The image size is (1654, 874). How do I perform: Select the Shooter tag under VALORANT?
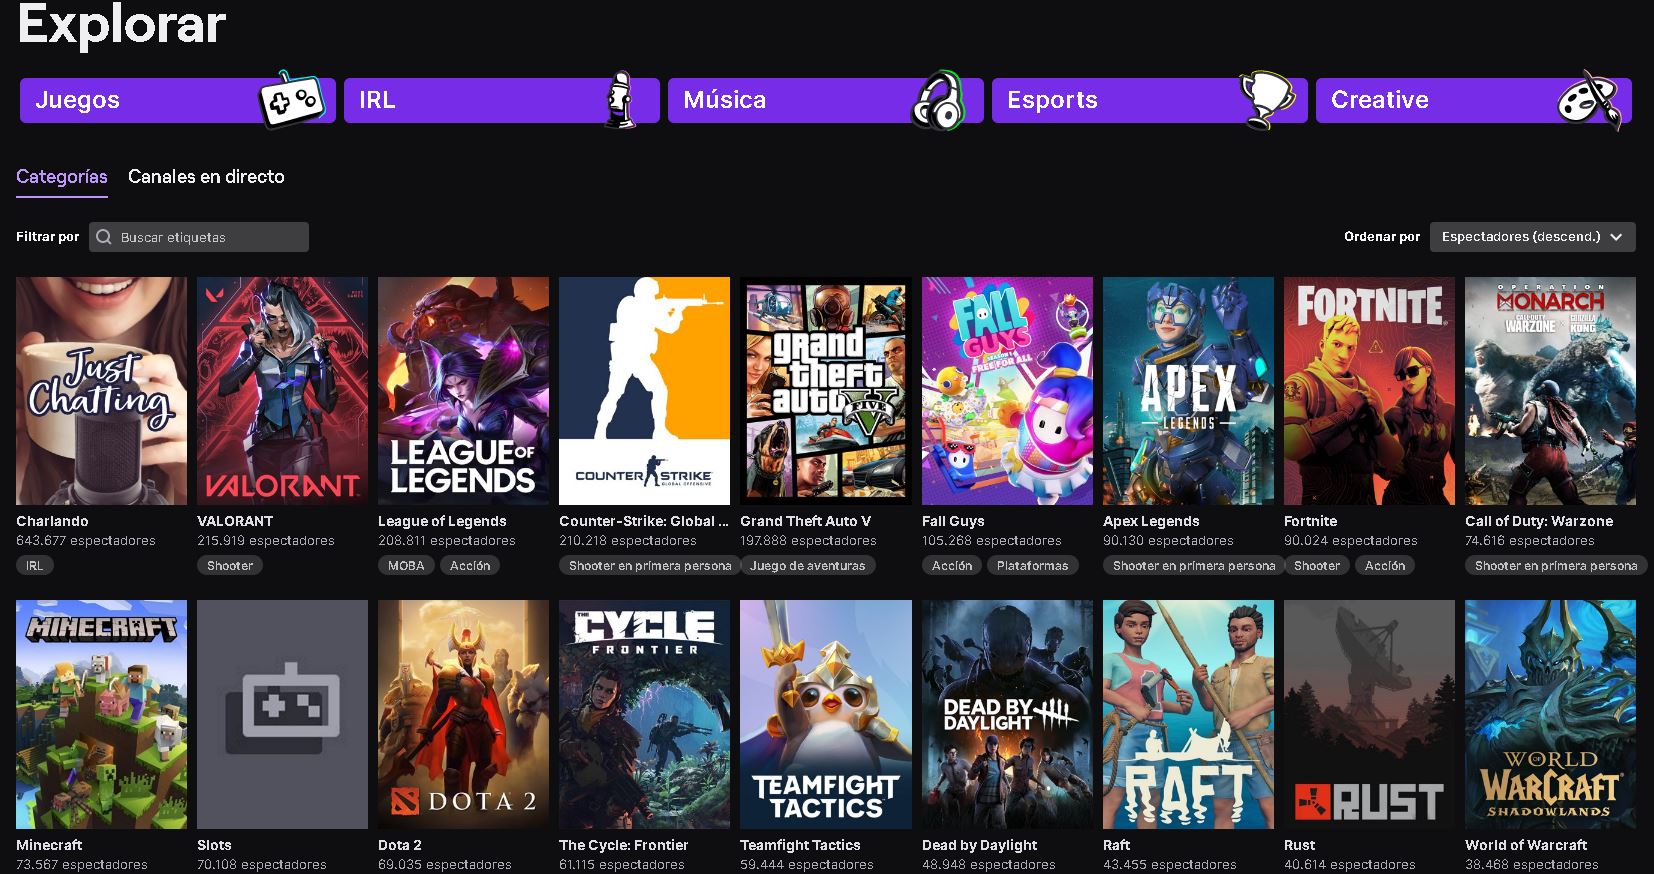pyautogui.click(x=230, y=565)
